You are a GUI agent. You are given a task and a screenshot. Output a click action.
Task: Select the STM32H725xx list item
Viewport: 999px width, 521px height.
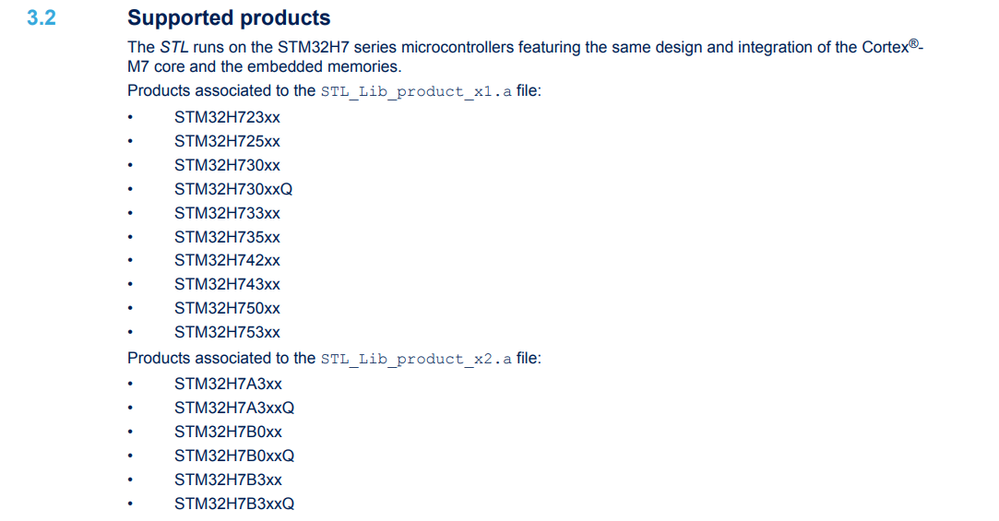coord(227,141)
